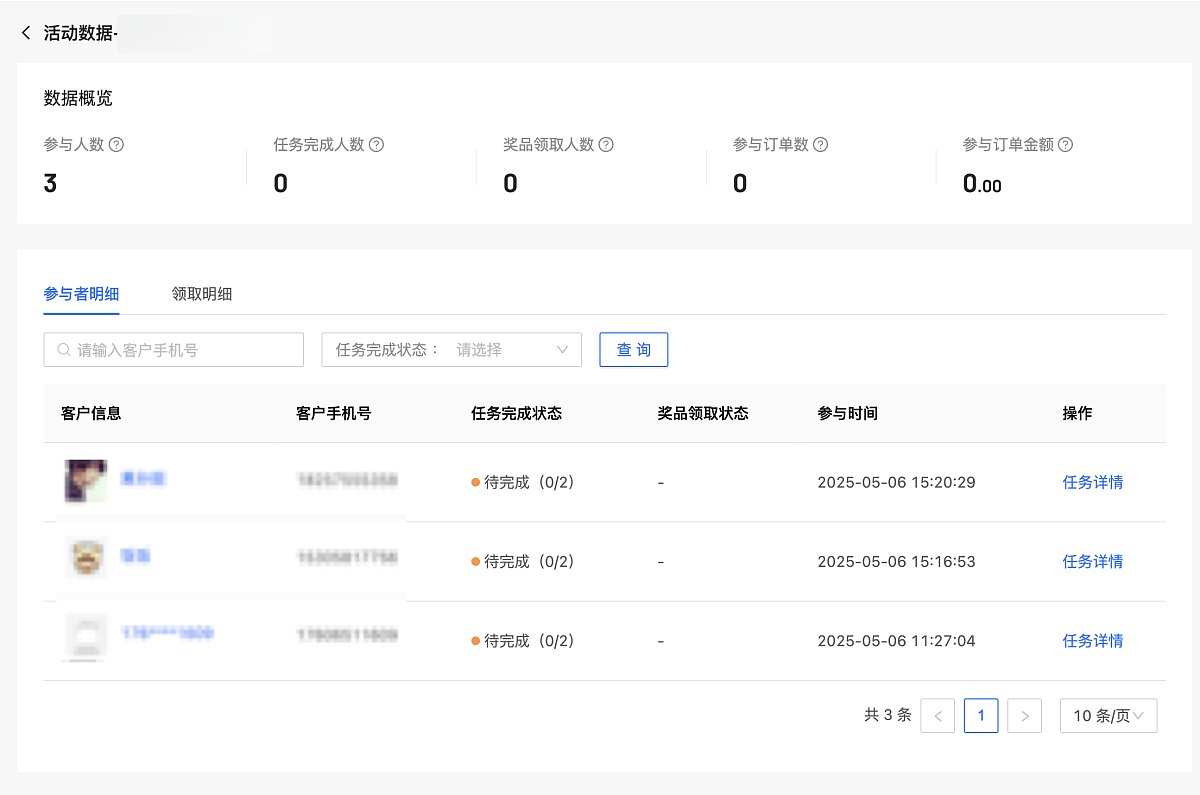Click 待完成（0/2）status in 15:20:29 row
The width and height of the screenshot is (1200, 795).
523,482
